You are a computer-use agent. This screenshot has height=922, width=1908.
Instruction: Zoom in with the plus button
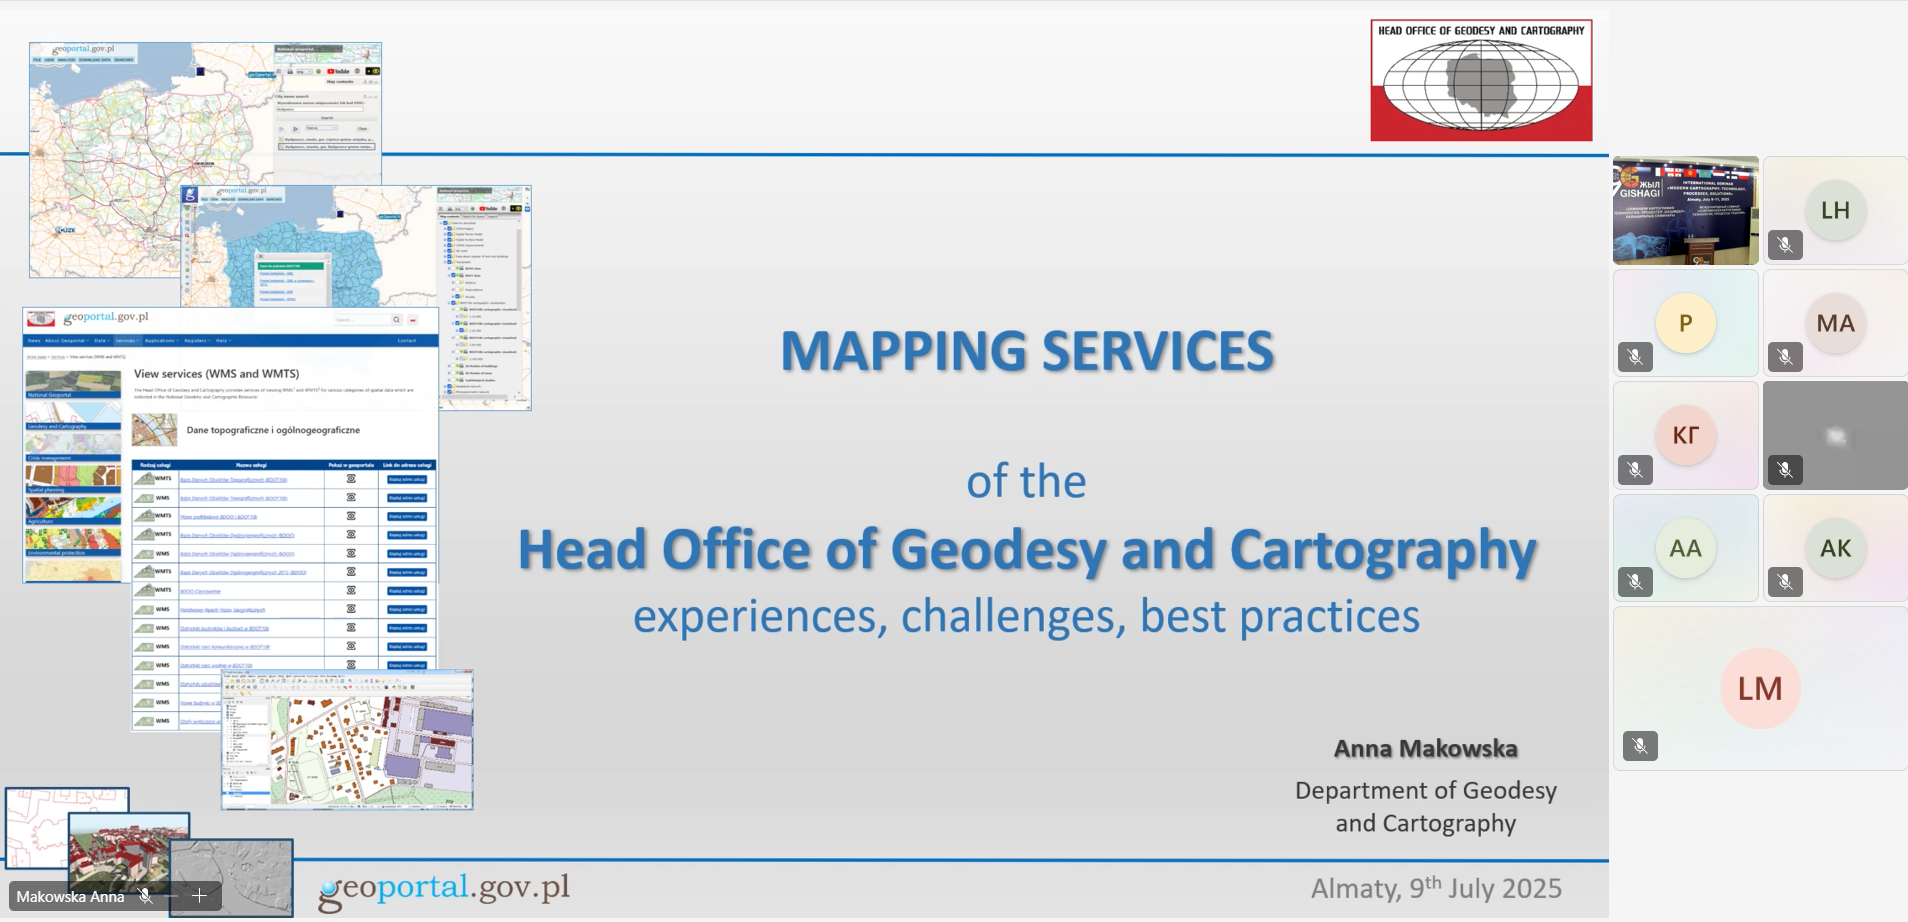pyautogui.click(x=200, y=896)
